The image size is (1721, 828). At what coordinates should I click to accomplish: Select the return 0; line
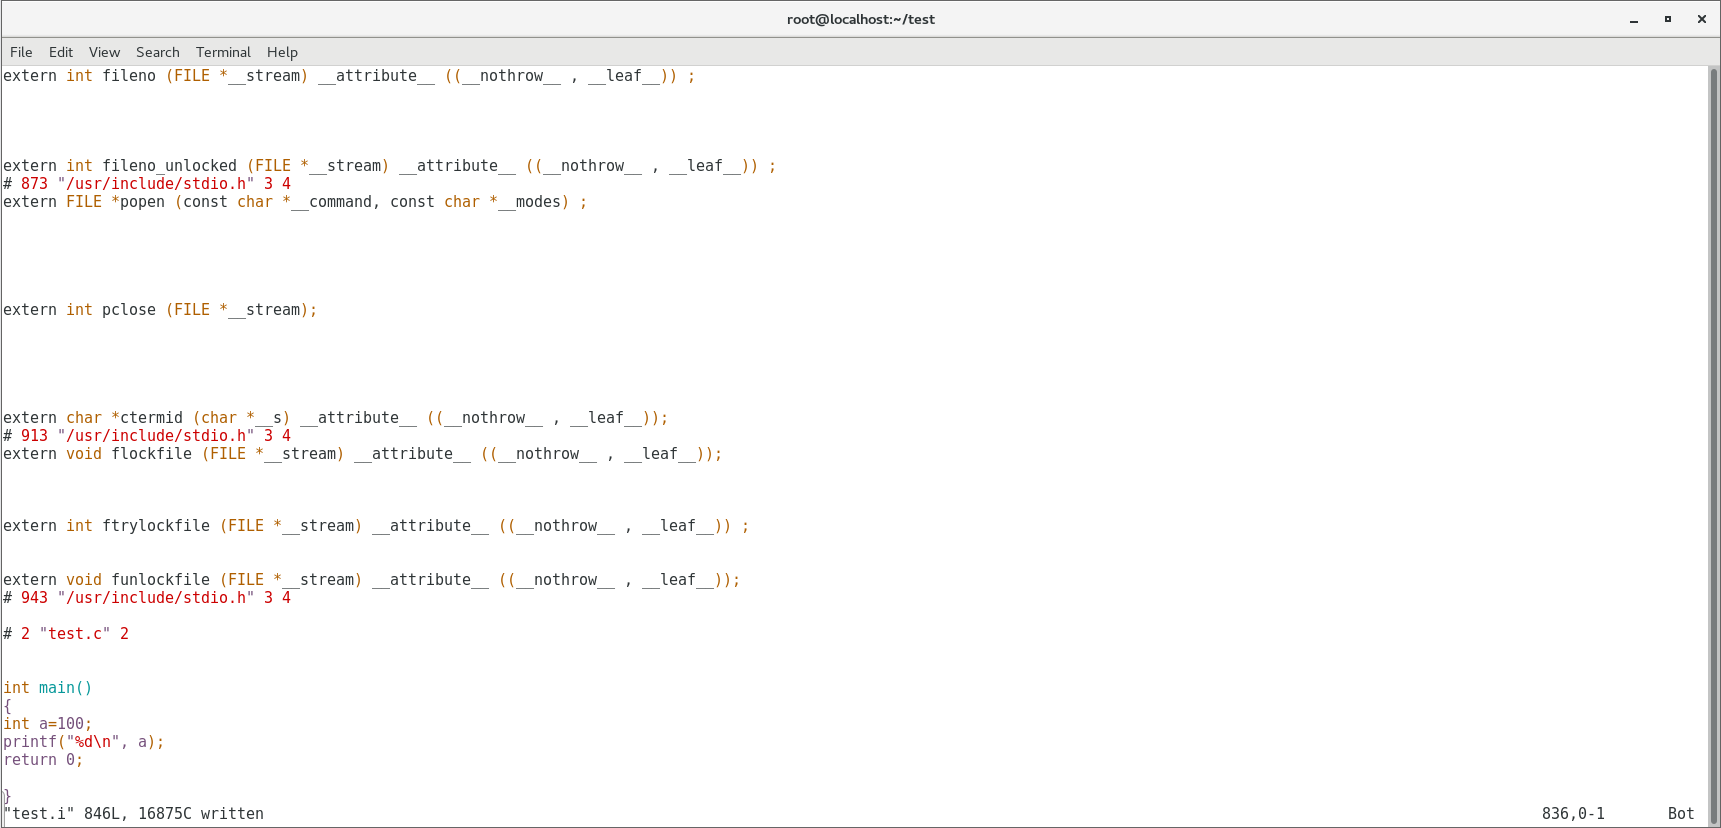43,760
